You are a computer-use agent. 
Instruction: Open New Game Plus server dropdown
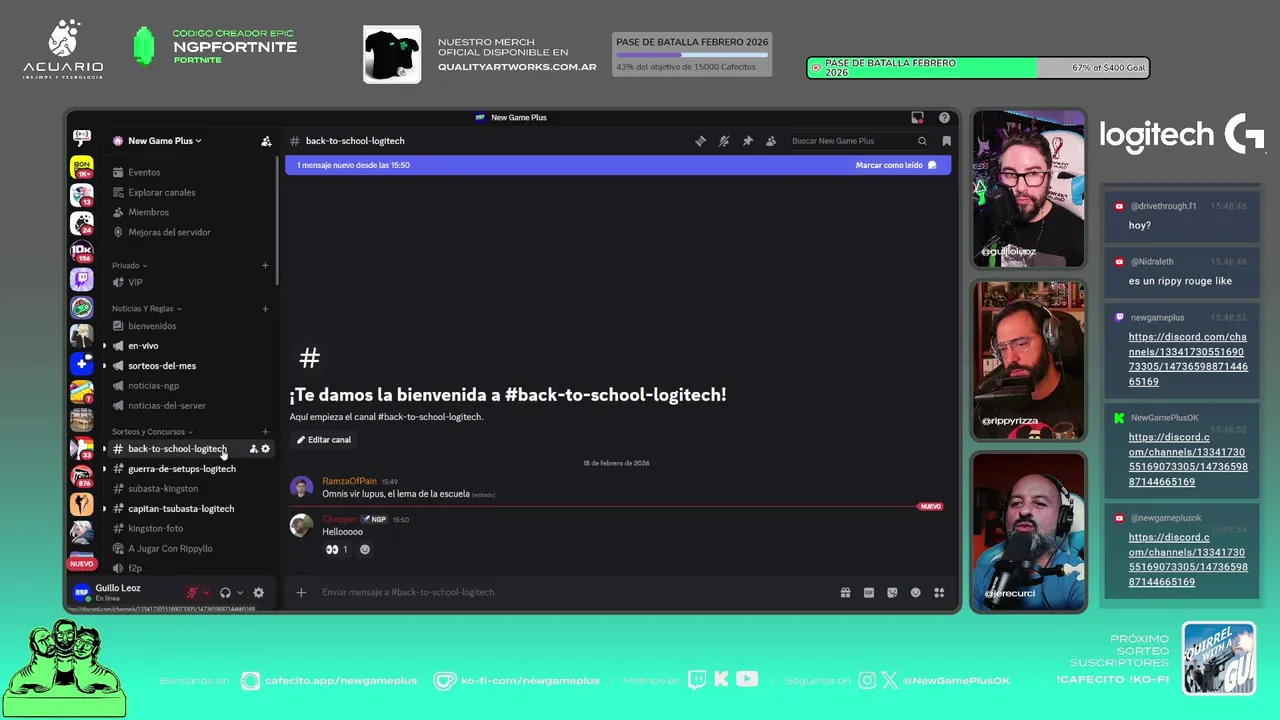(157, 141)
